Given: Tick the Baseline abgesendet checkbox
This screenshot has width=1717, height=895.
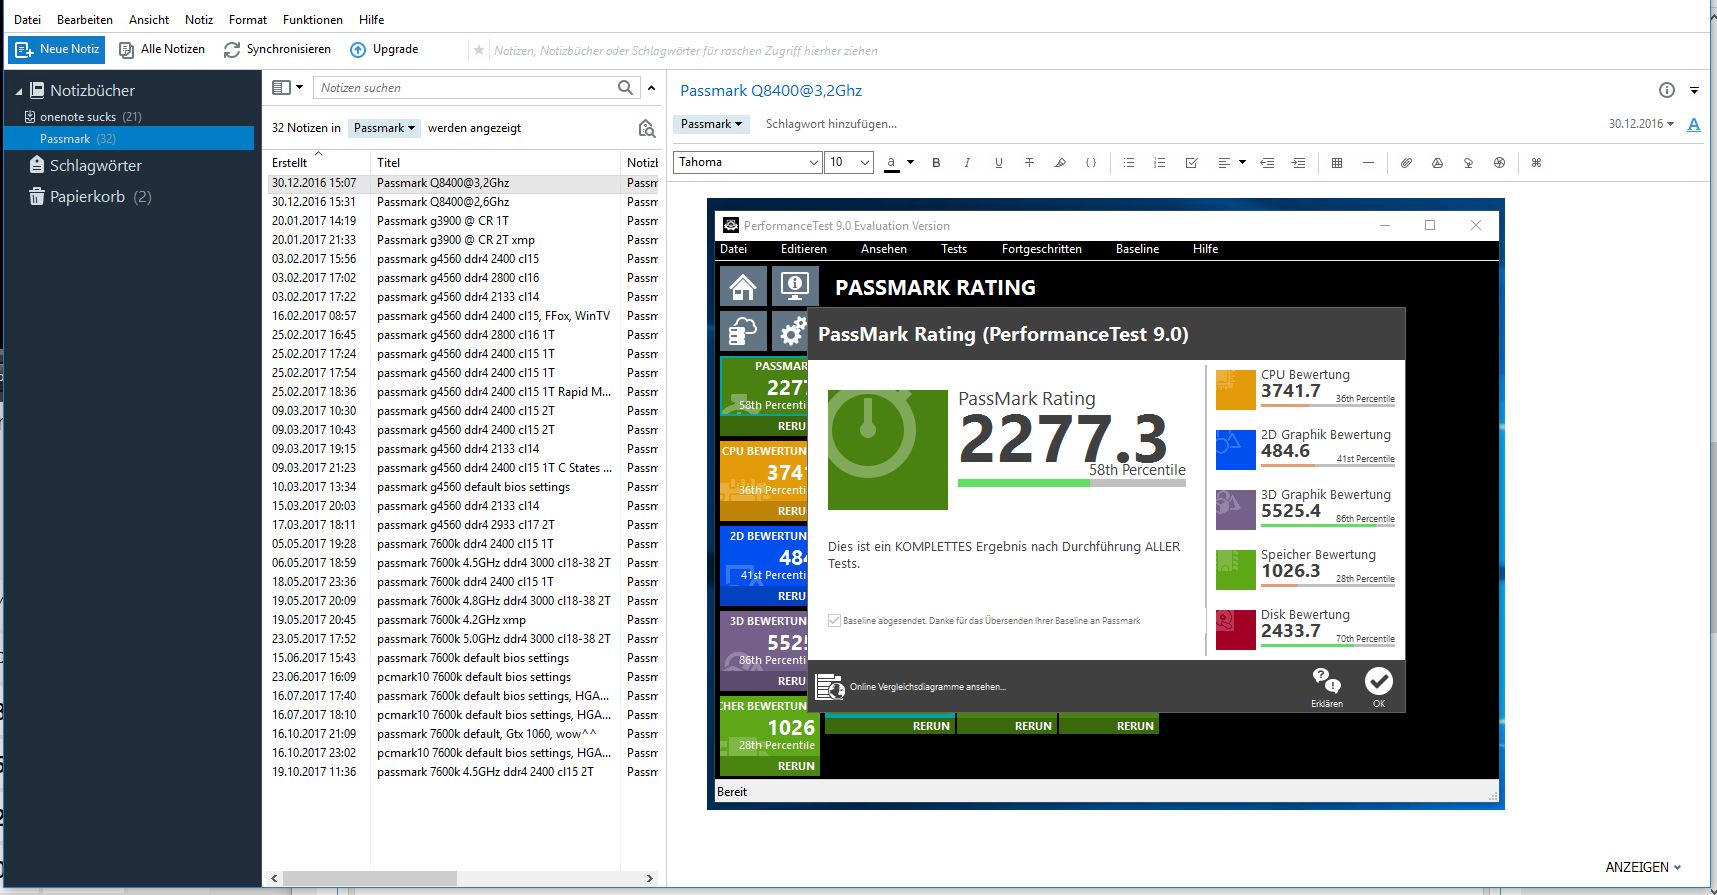Looking at the screenshot, I should coord(834,621).
